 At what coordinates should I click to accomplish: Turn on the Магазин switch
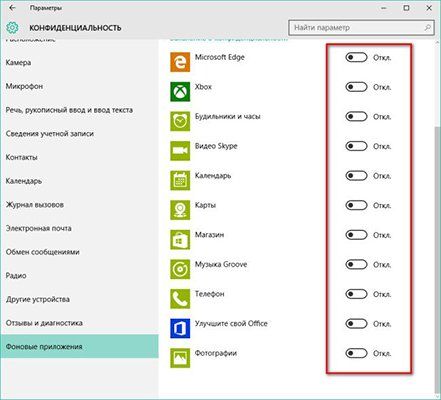click(x=356, y=235)
